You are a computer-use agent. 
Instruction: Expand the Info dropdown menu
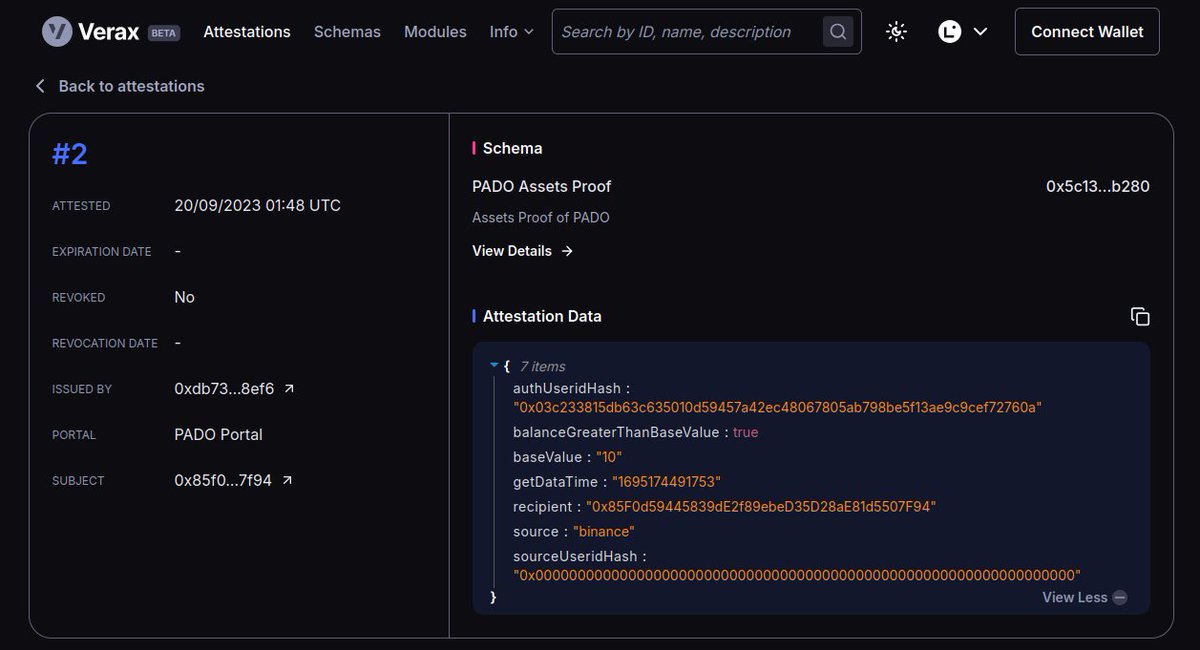[511, 32]
